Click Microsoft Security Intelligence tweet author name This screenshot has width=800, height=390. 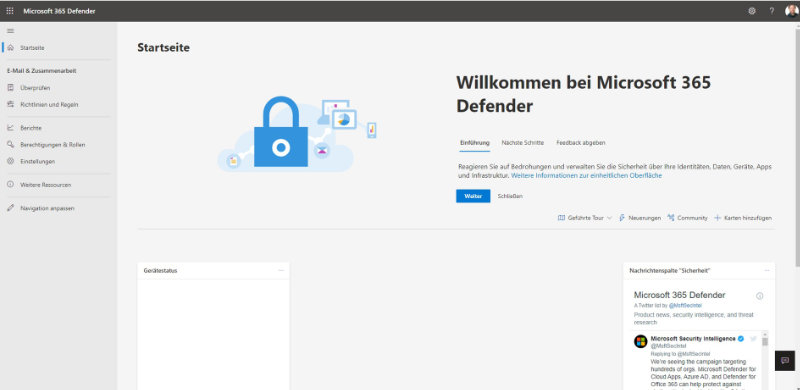point(693,338)
